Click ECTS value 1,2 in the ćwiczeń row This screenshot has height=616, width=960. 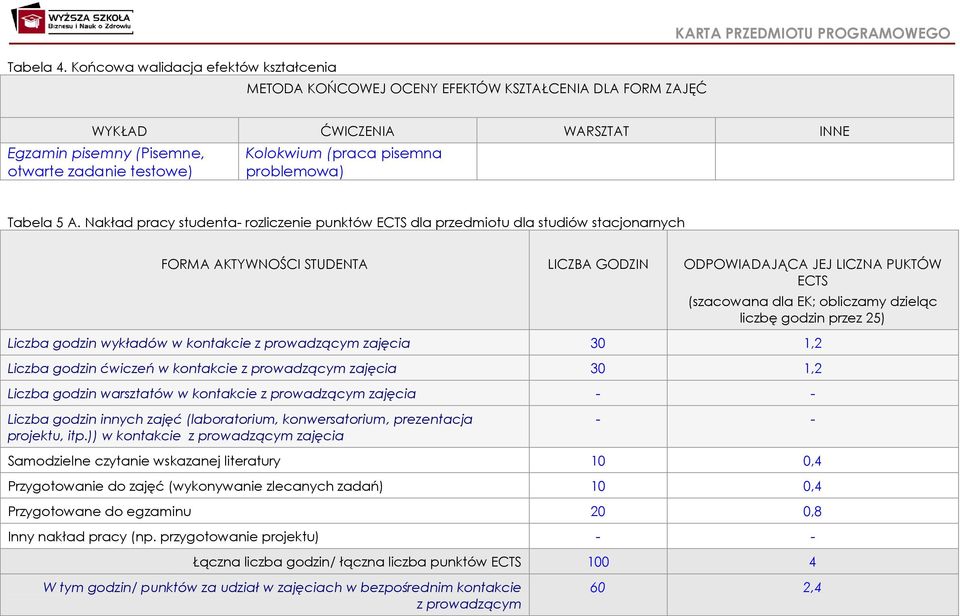click(812, 368)
